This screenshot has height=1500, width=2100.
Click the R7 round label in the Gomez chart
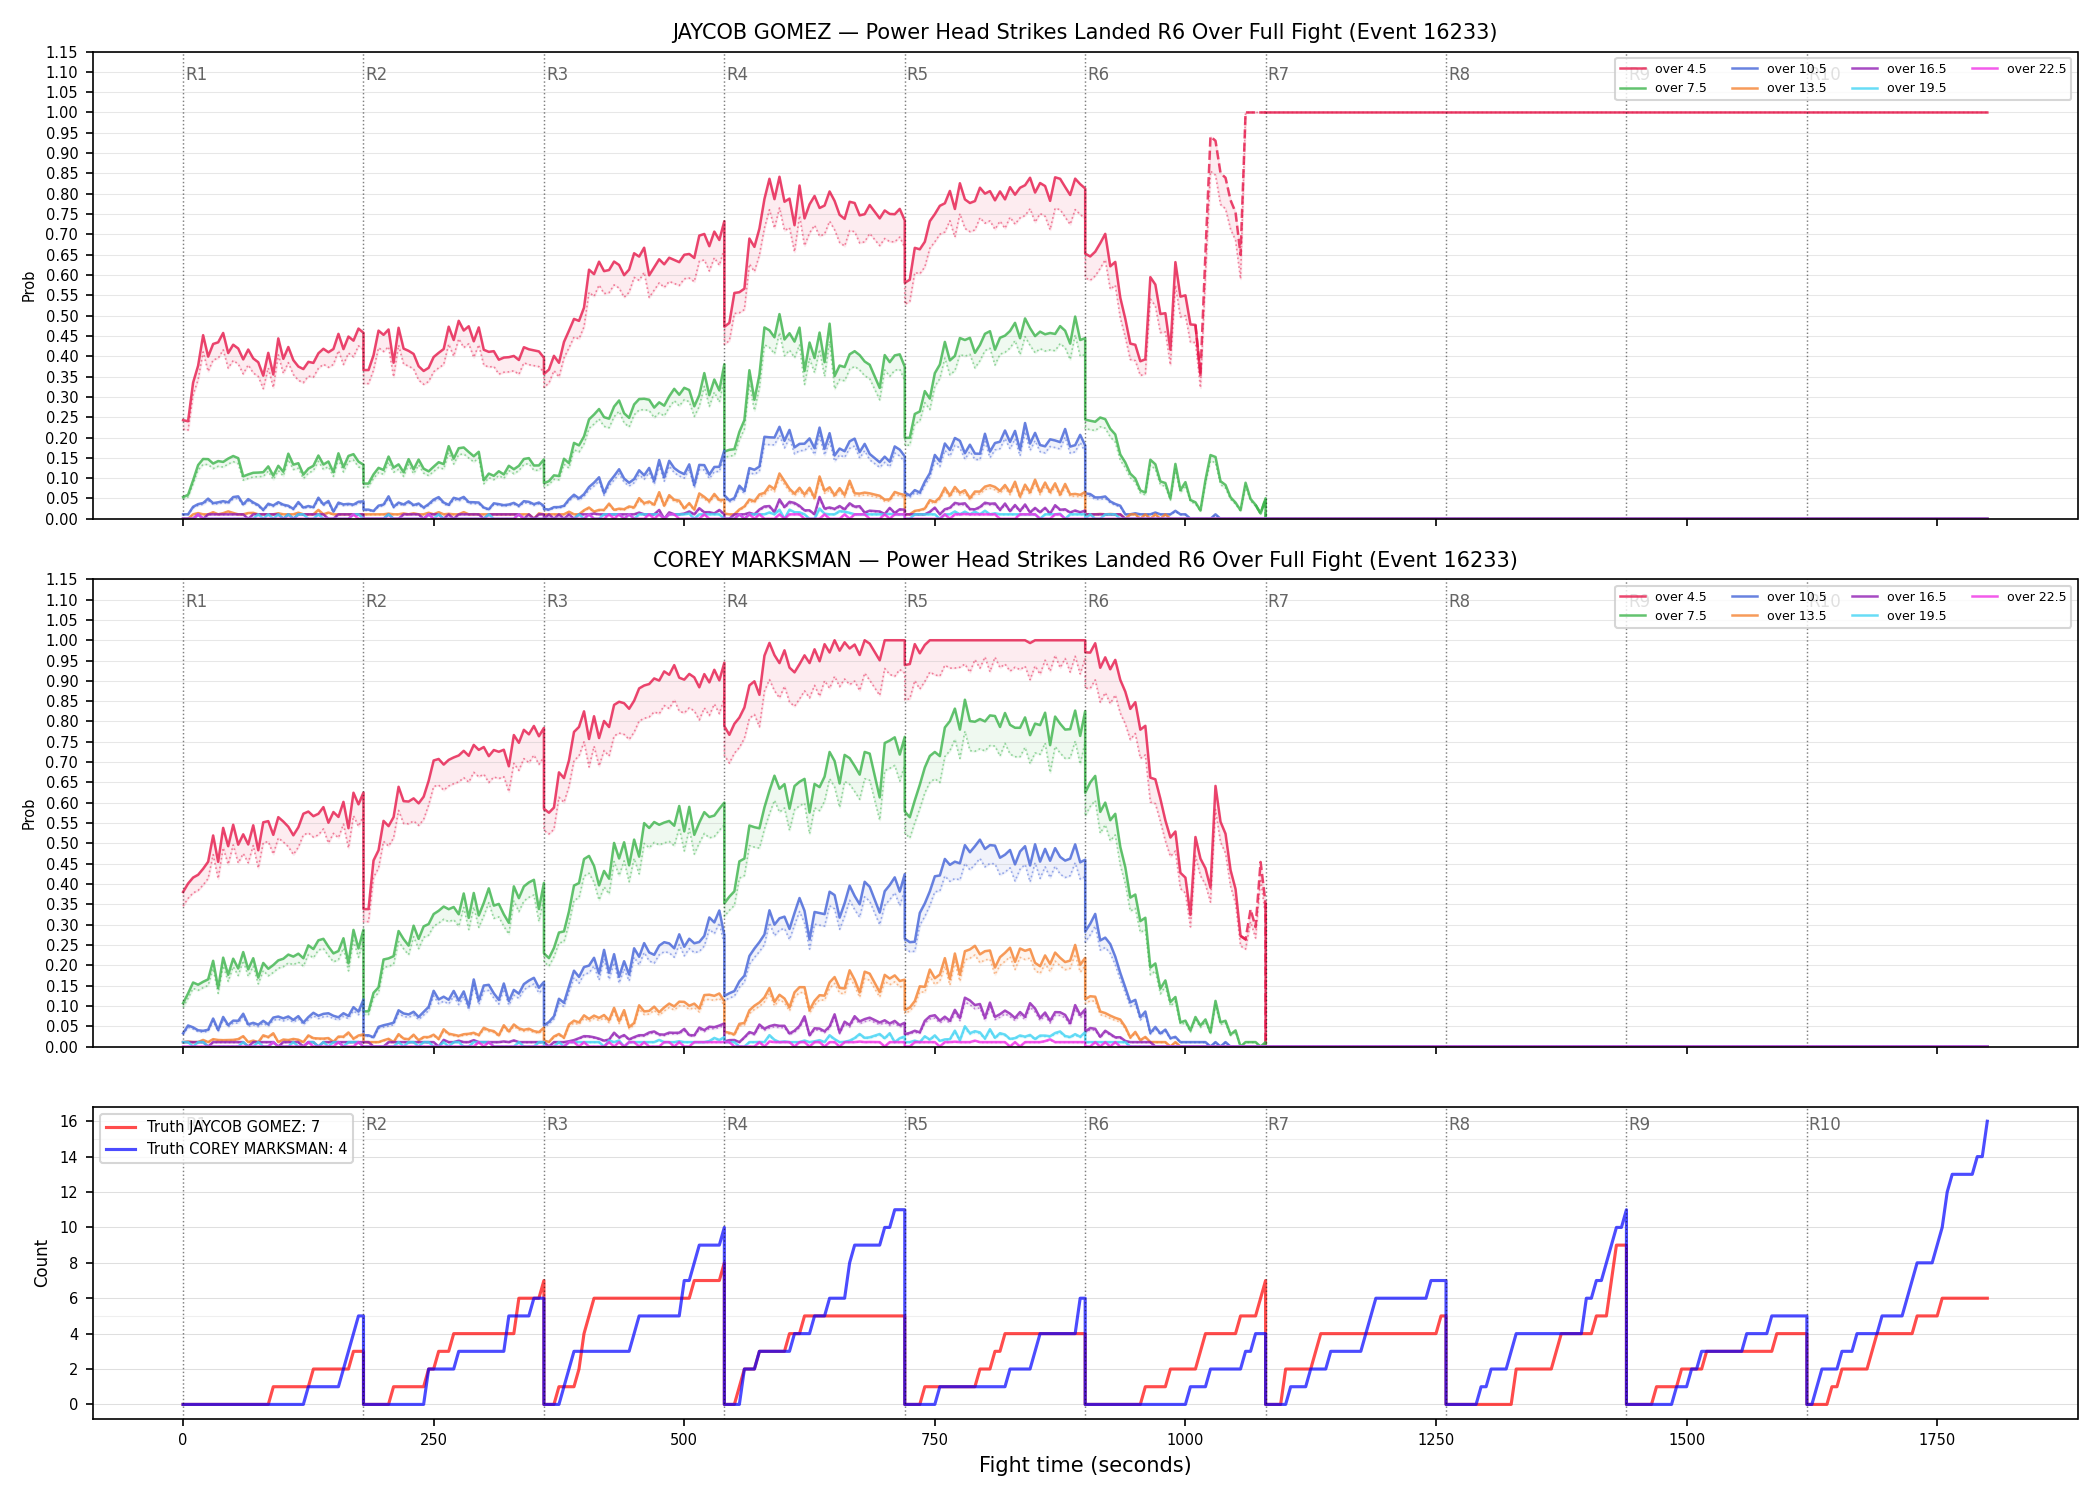(x=1278, y=74)
